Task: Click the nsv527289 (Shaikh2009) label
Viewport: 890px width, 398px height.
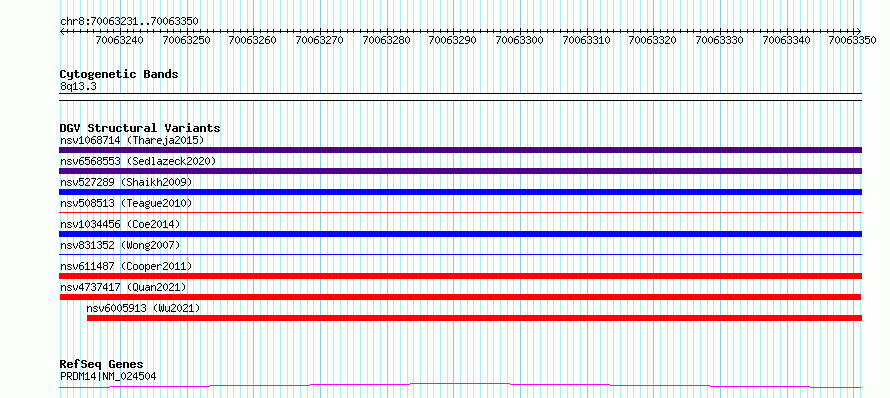Action: 126,182
